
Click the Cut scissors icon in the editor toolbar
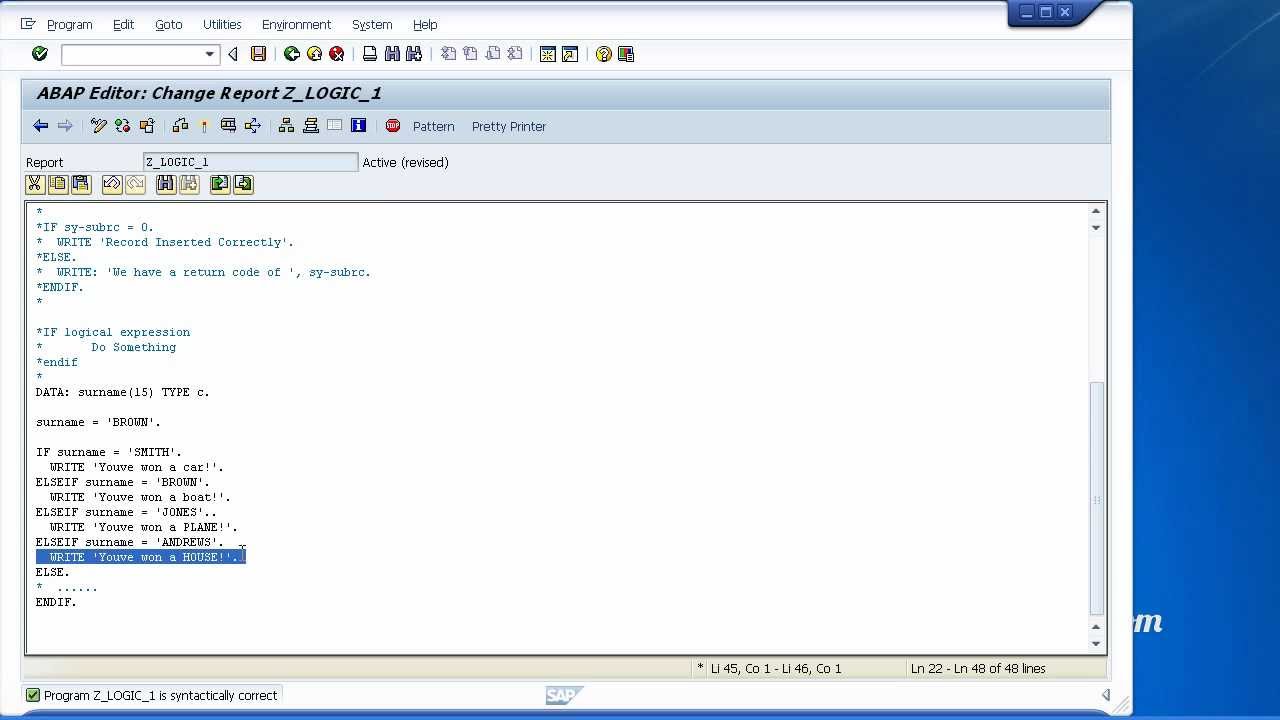[x=35, y=184]
